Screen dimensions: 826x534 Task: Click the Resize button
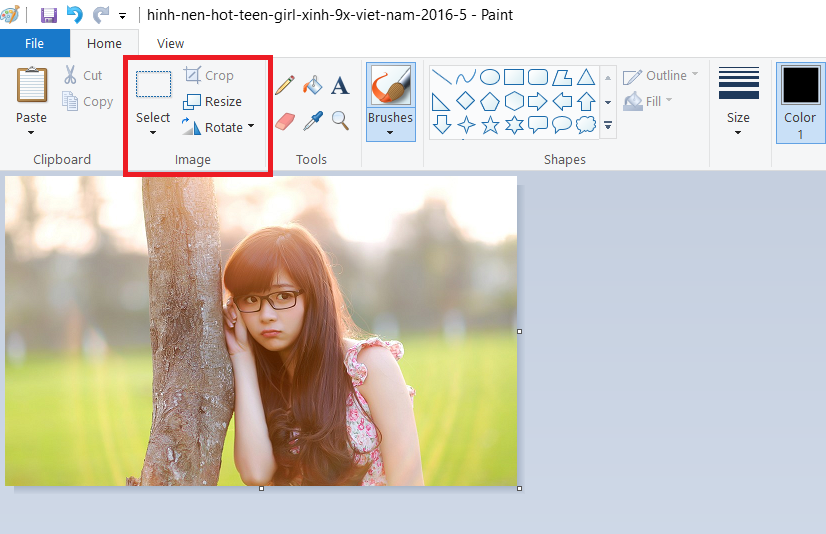pyautogui.click(x=213, y=101)
